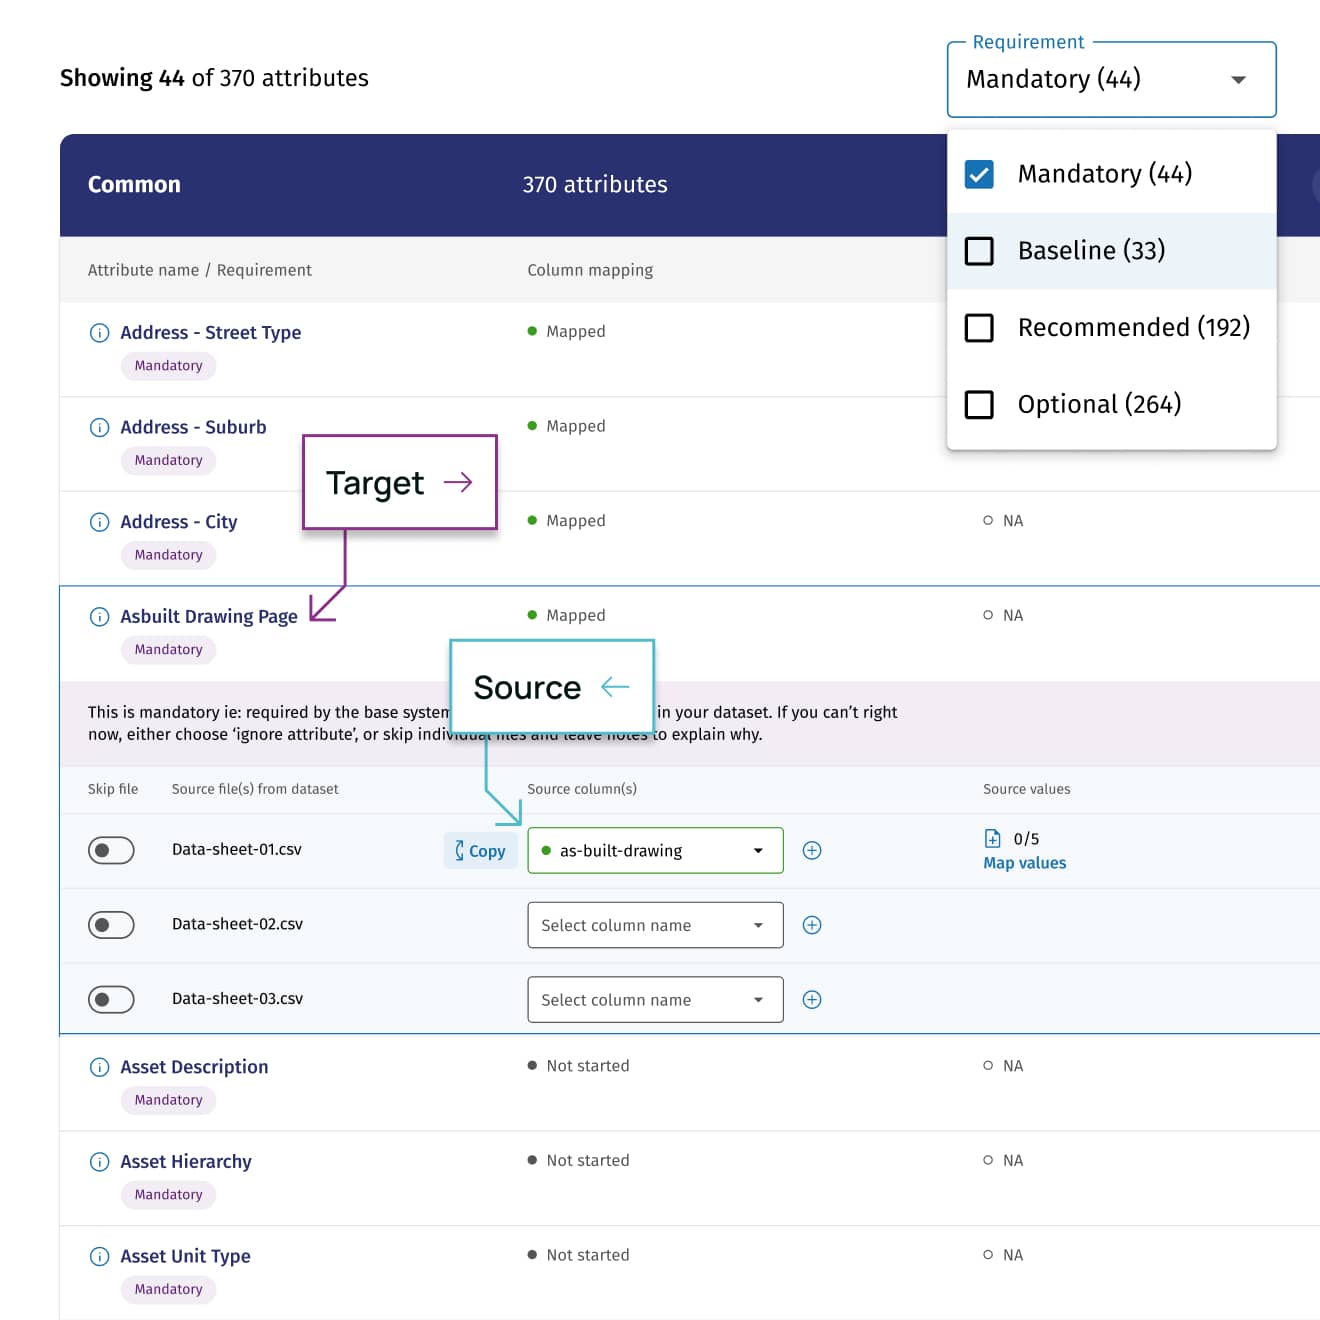The width and height of the screenshot is (1320, 1320).
Task: Click the file icon beside 0/5 source values
Action: [x=992, y=838]
